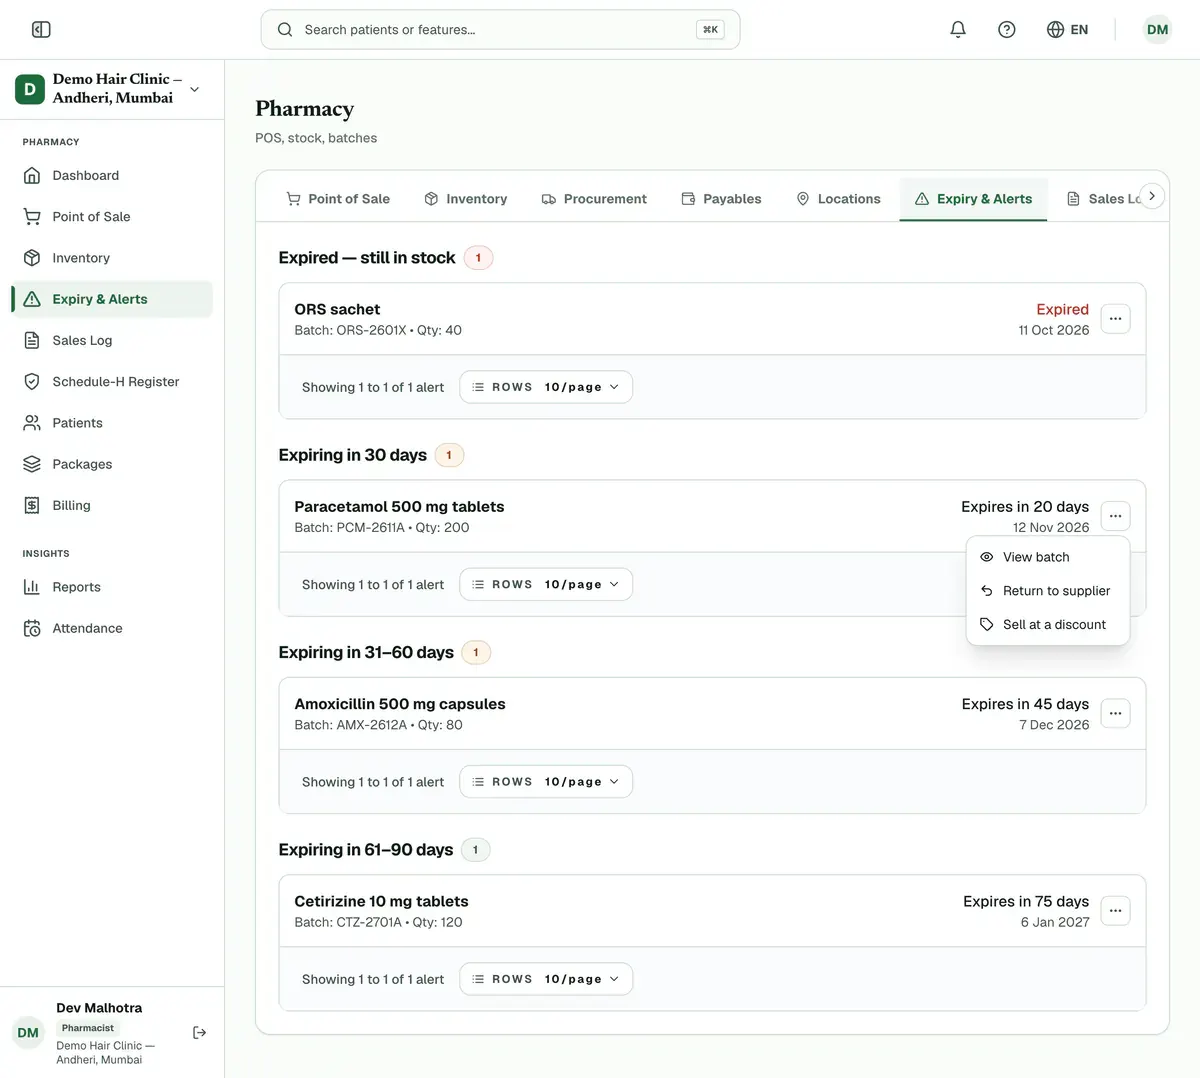Click the Point of Sale cart icon in sidebar
Screen dimensions: 1200x1078
[x=32, y=217]
